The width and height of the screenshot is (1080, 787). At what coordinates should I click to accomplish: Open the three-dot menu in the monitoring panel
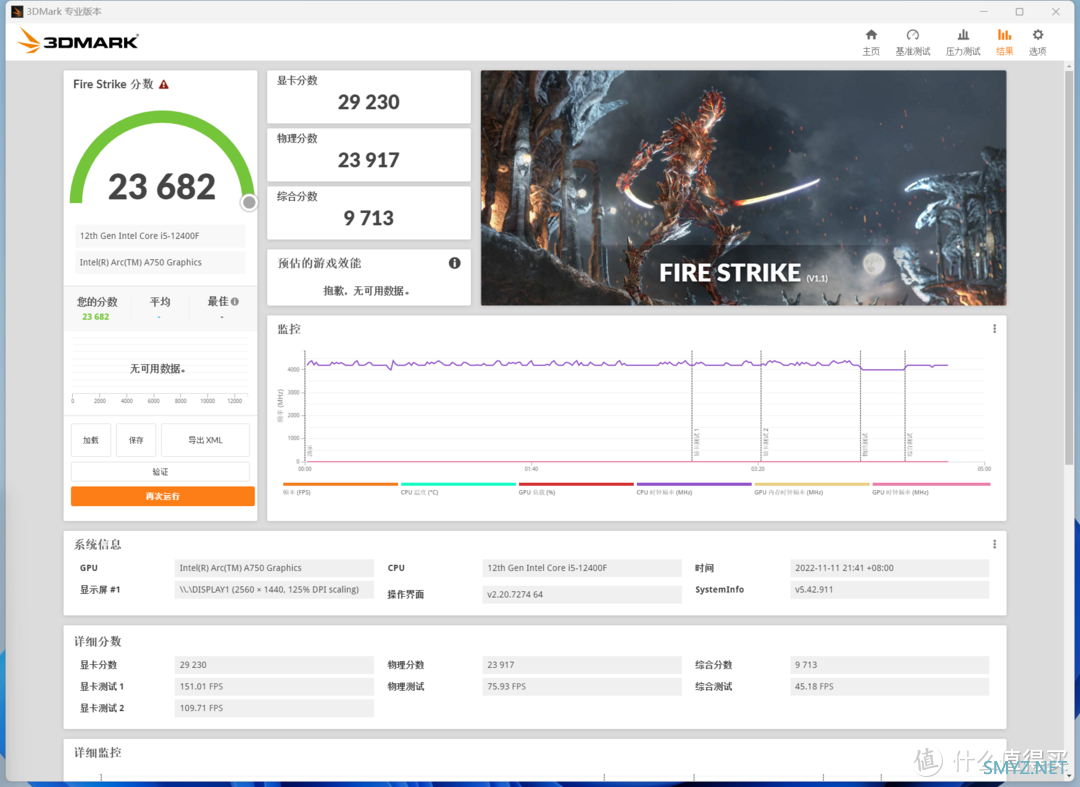(994, 329)
